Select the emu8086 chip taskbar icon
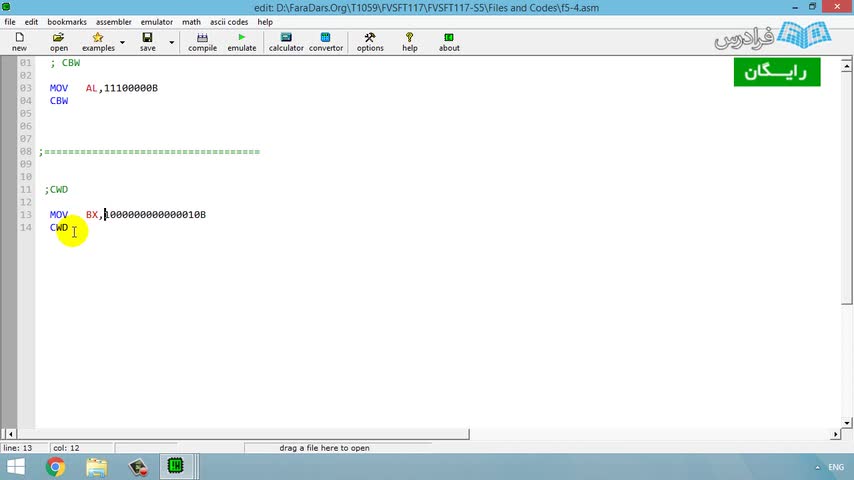 [x=175, y=466]
